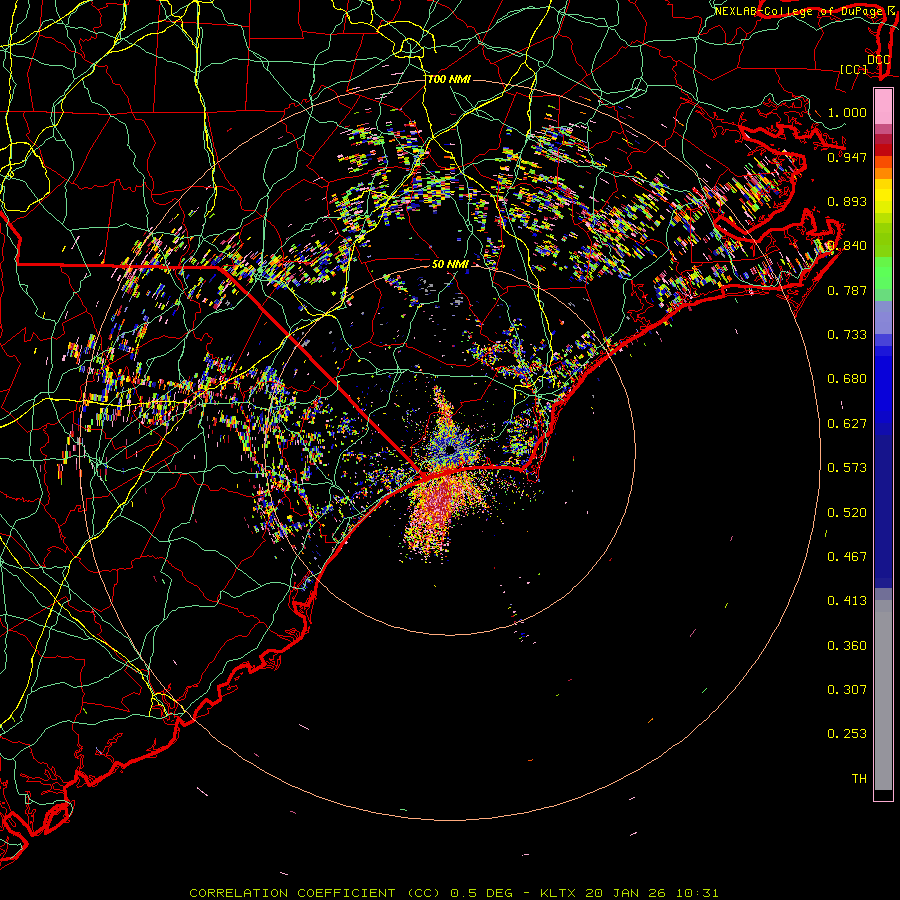This screenshot has height=900, width=900.
Task: Click the 0.787 color scale label
Action: tap(847, 290)
